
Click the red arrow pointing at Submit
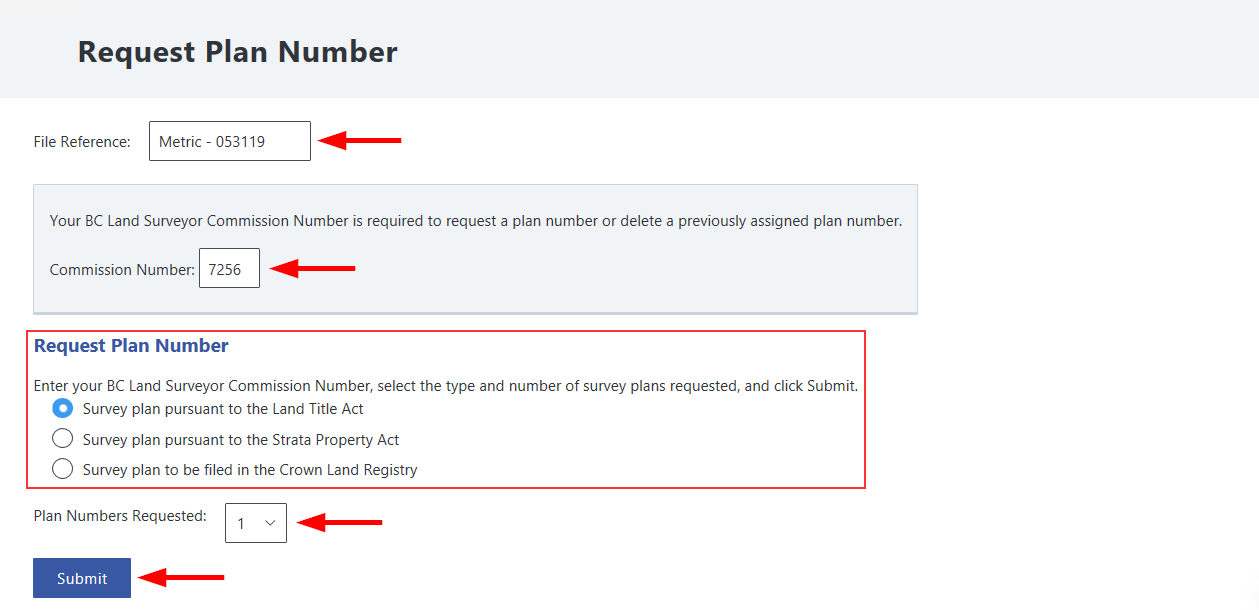tap(181, 577)
